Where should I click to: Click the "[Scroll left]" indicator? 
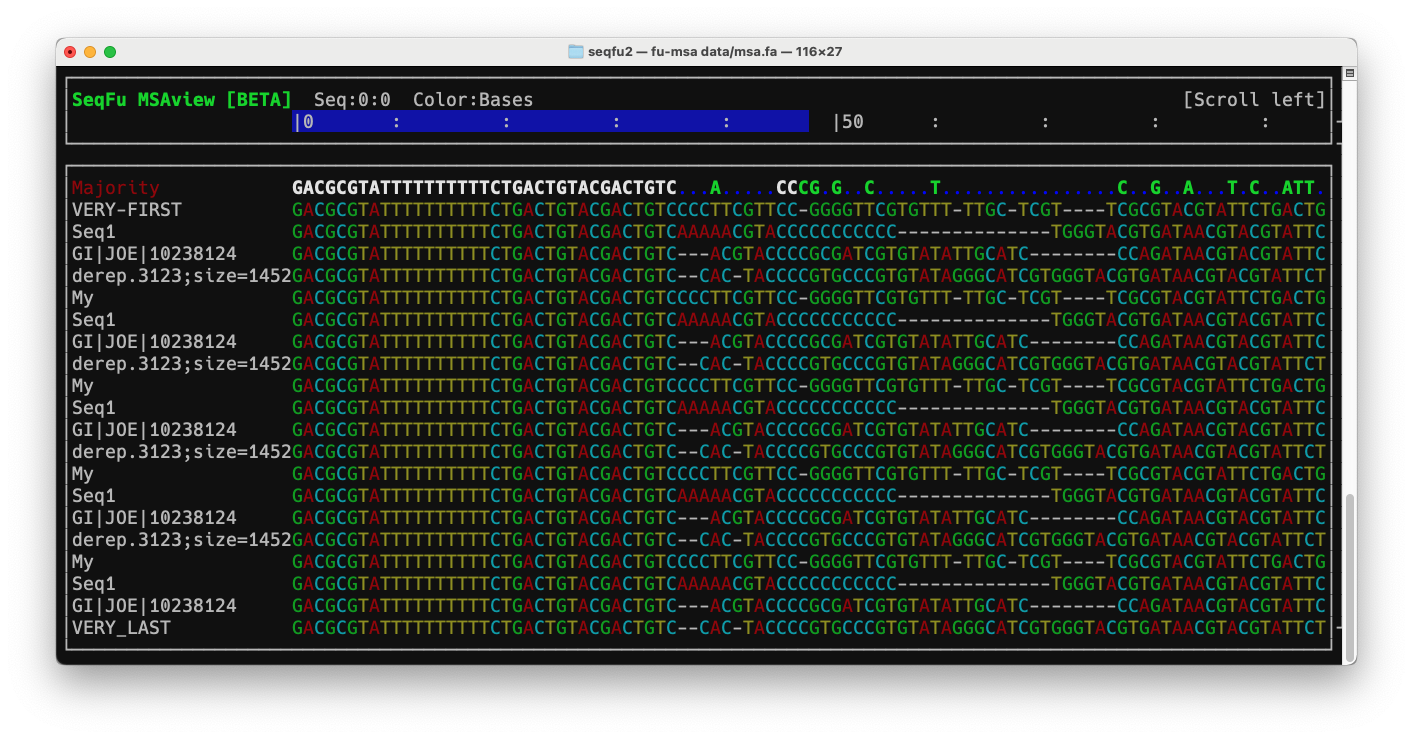pos(1254,100)
